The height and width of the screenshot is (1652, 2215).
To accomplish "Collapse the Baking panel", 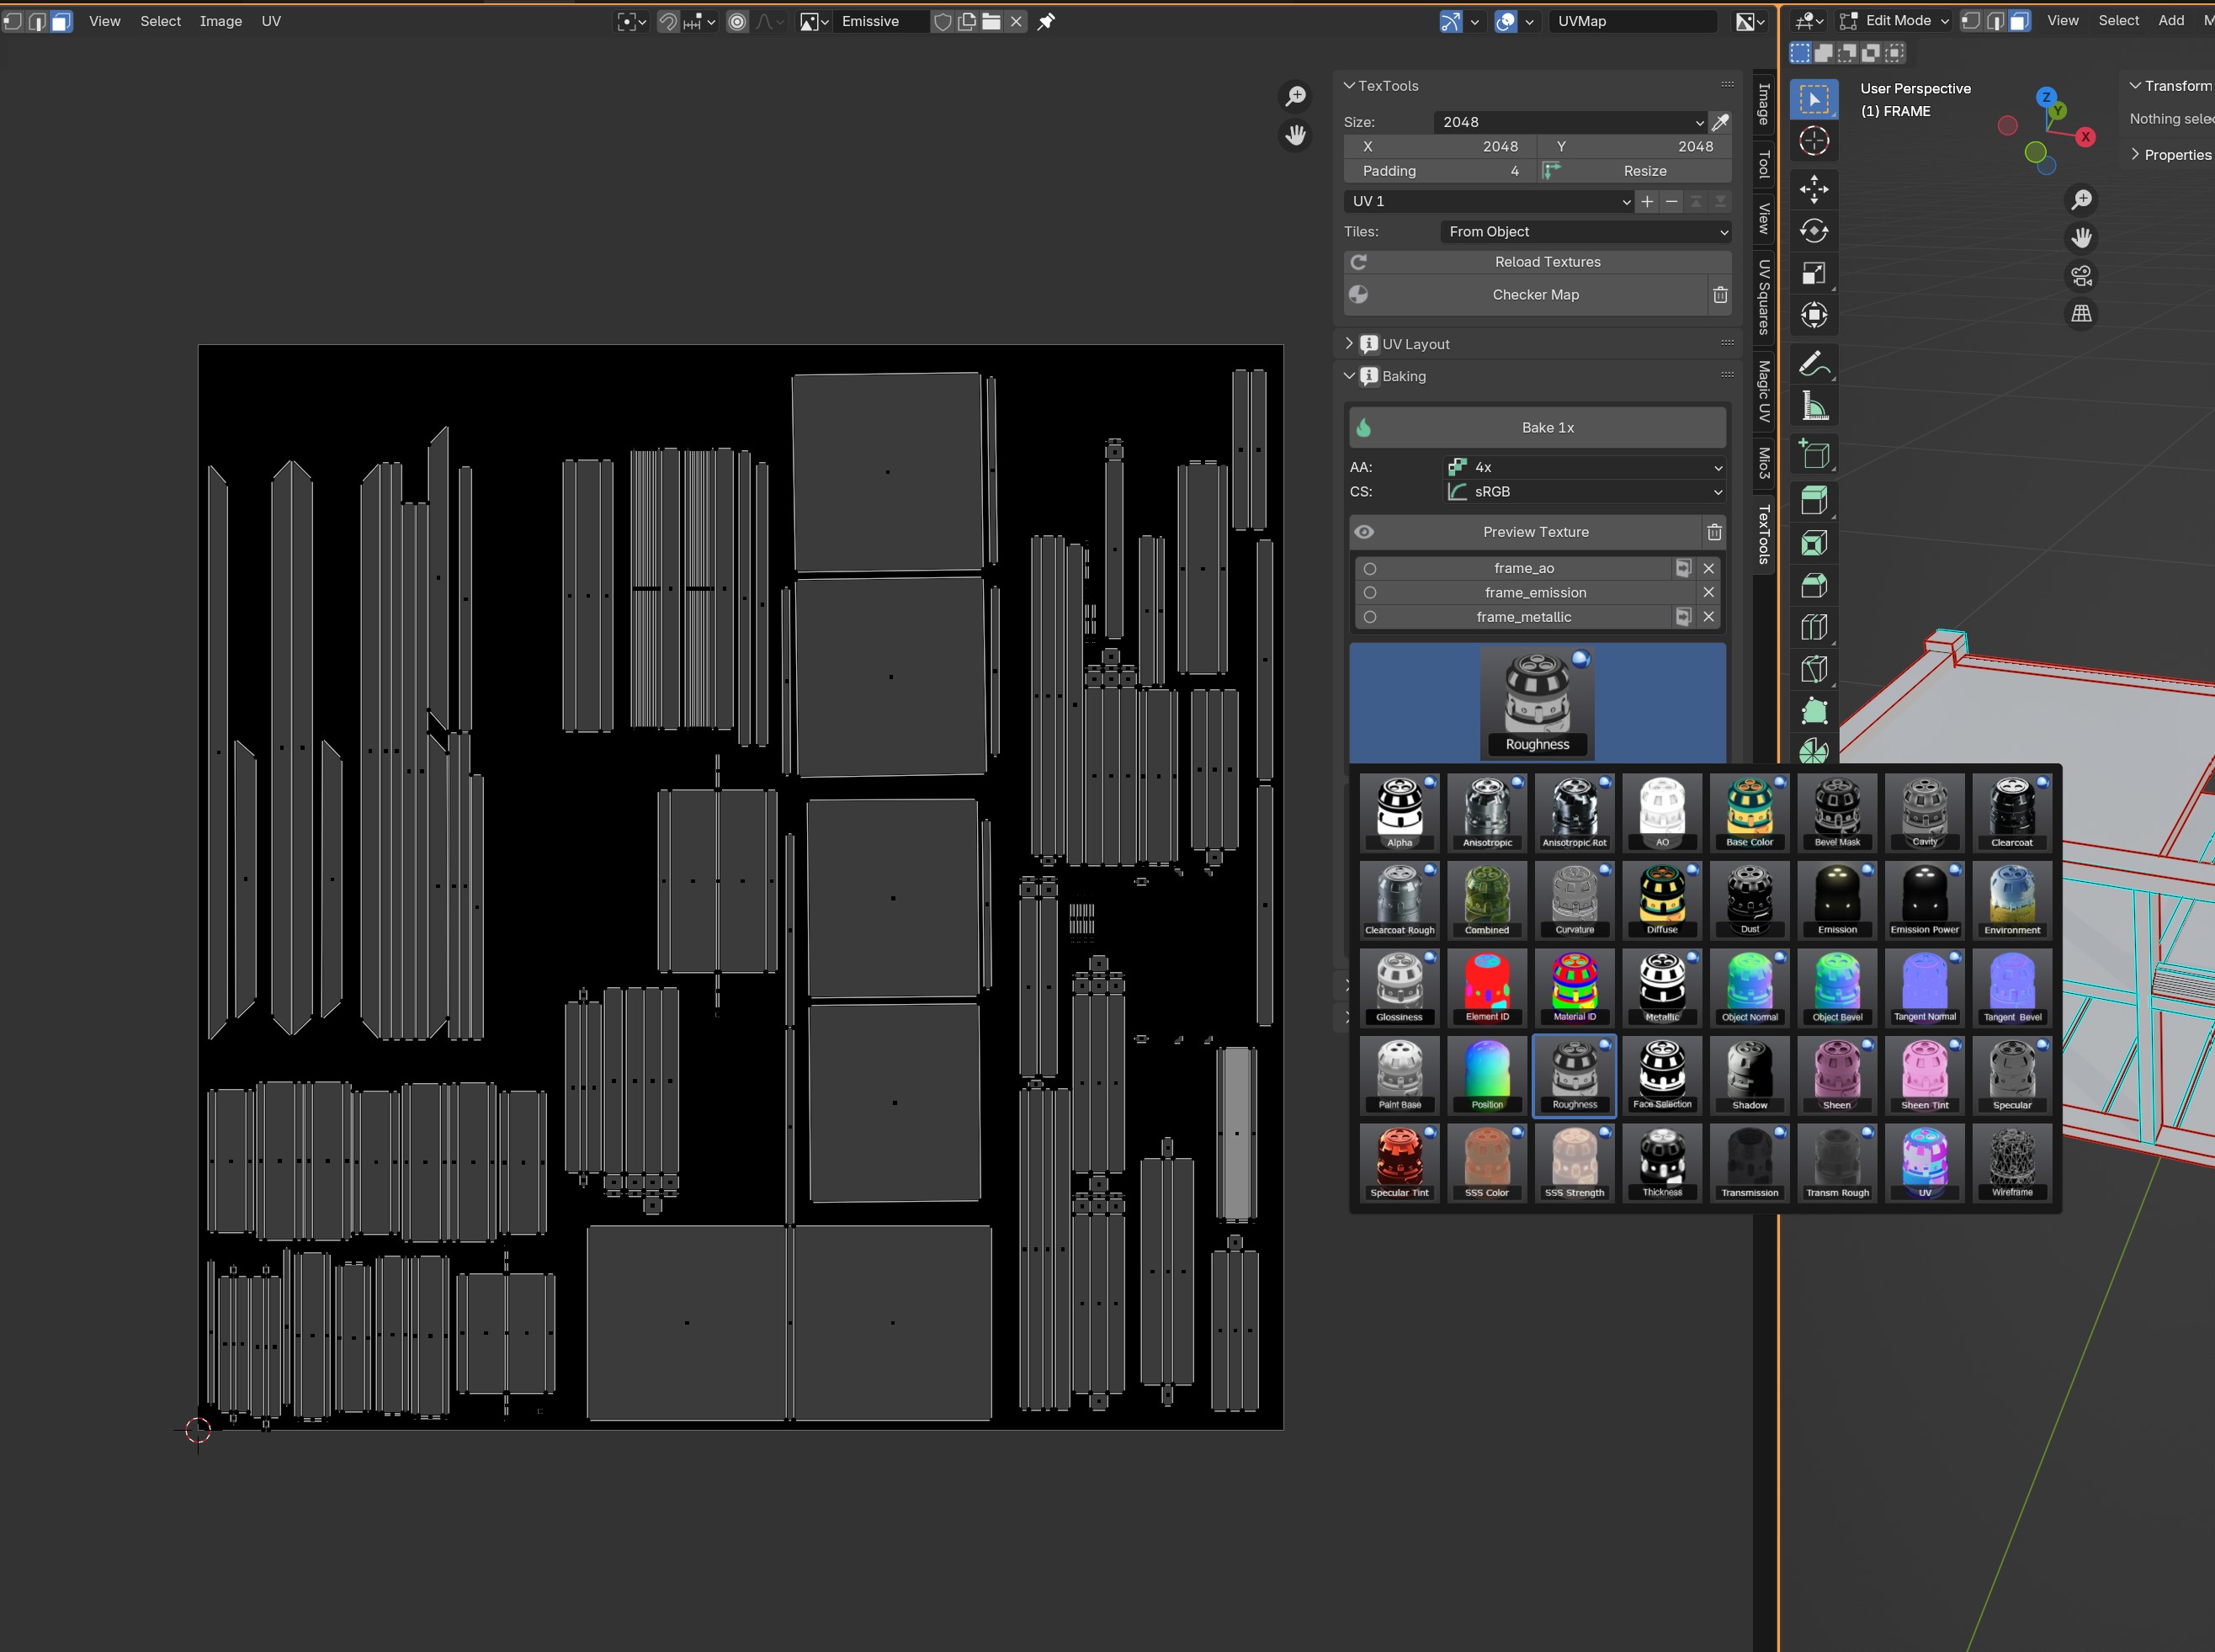I will tap(1349, 376).
